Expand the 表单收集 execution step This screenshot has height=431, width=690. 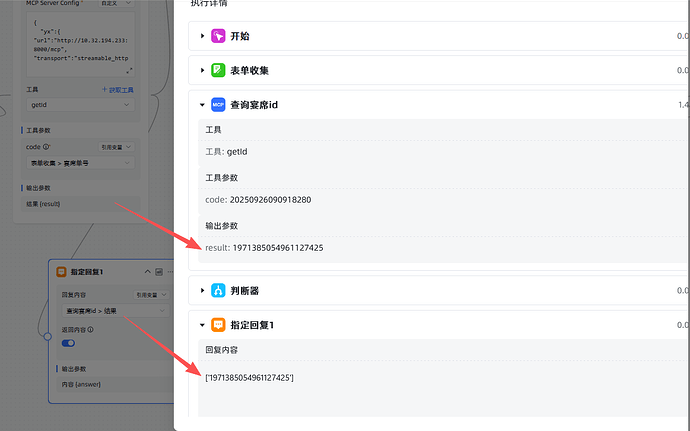202,70
